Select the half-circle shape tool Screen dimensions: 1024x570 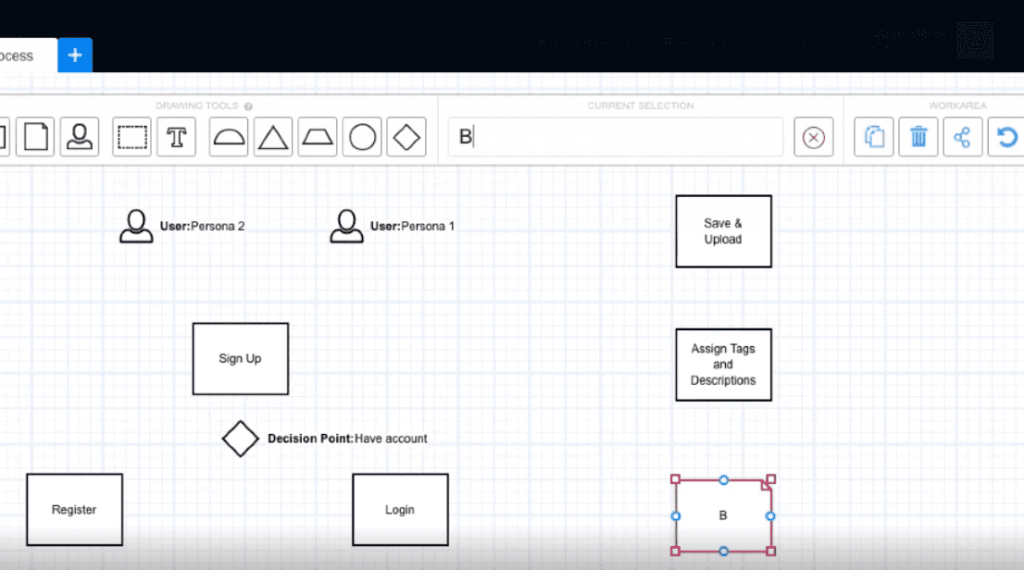tap(229, 137)
